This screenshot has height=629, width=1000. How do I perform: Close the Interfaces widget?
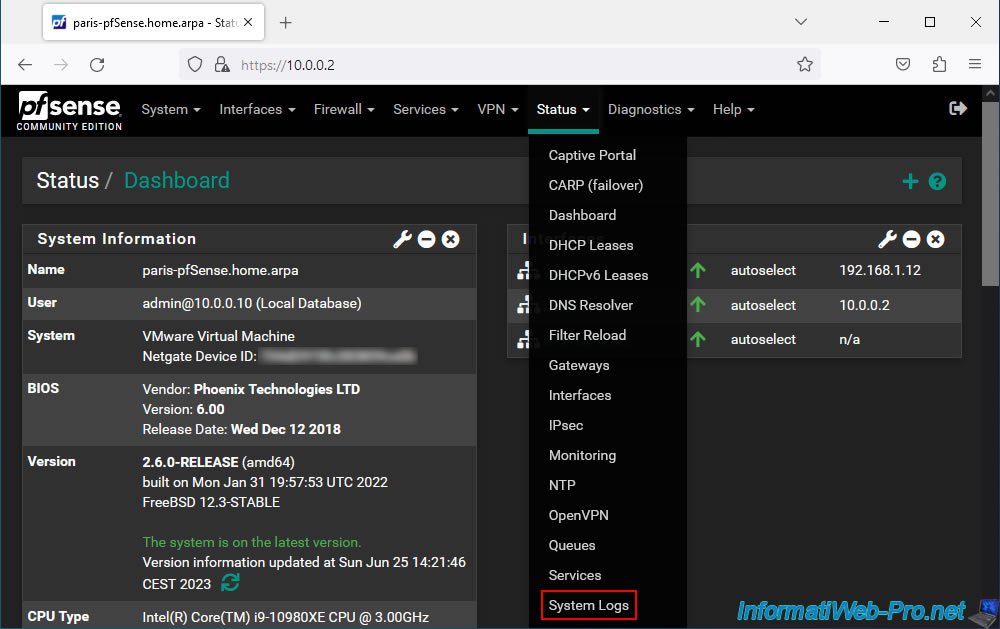(x=936, y=239)
